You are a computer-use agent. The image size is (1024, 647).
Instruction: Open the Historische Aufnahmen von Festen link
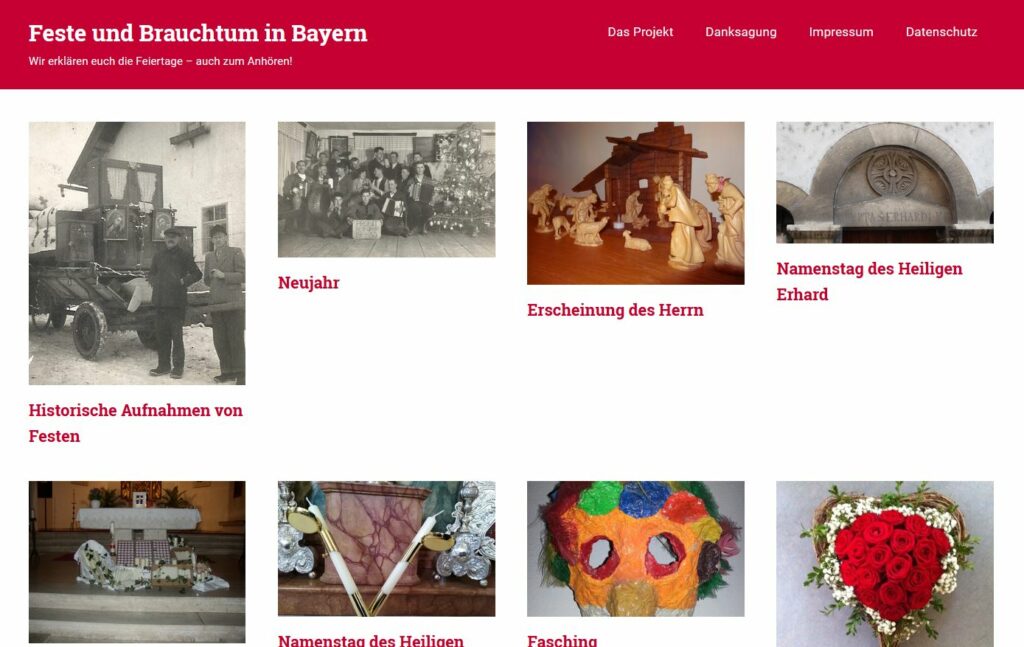(x=136, y=423)
